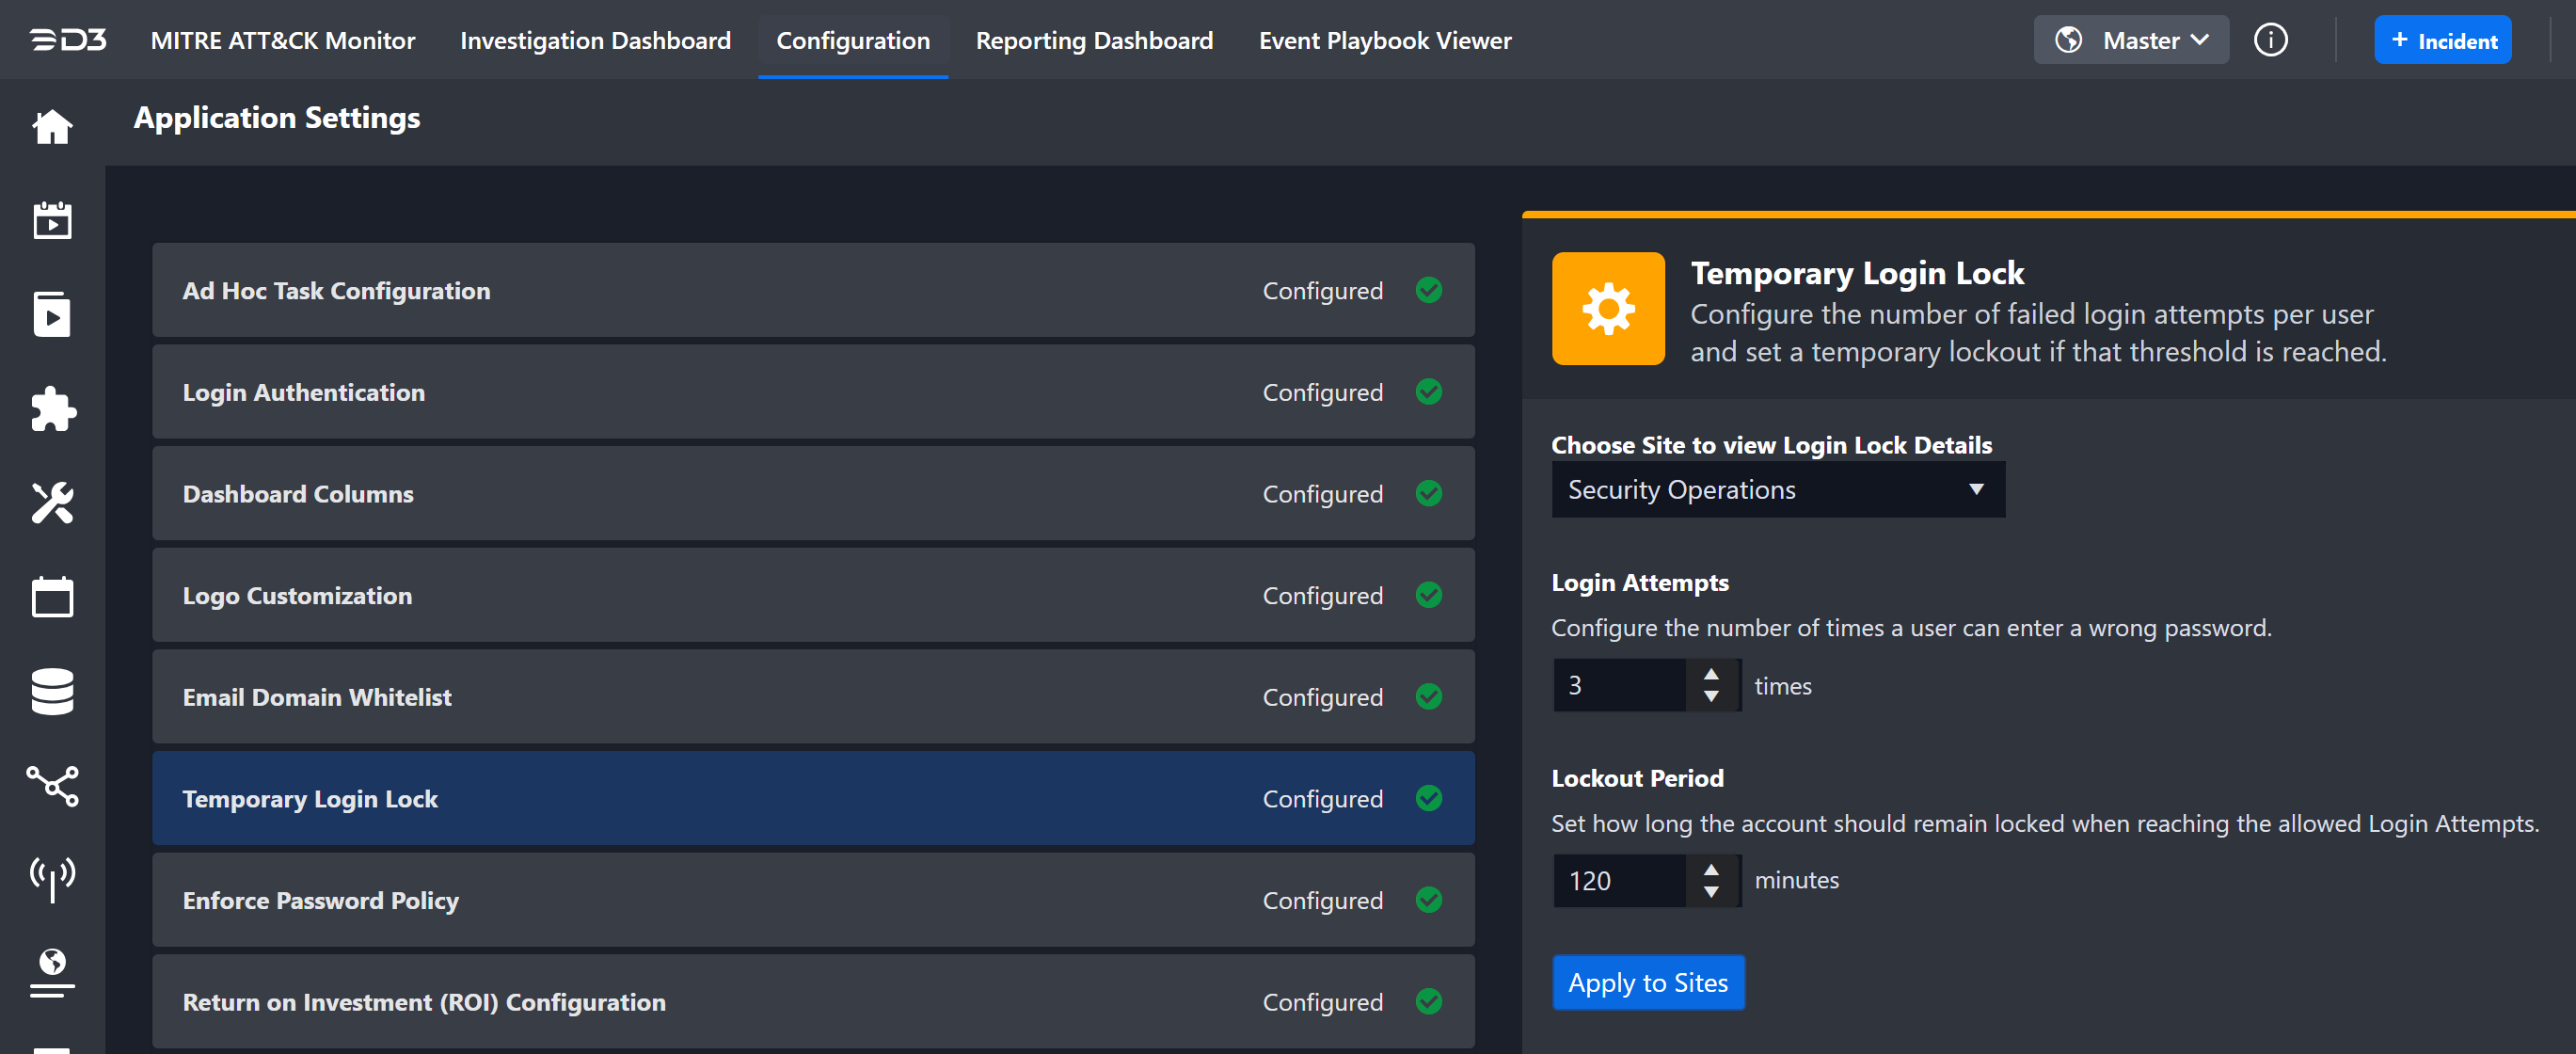Open the antenna signal sidebar icon
The image size is (2576, 1054).
pos(52,878)
